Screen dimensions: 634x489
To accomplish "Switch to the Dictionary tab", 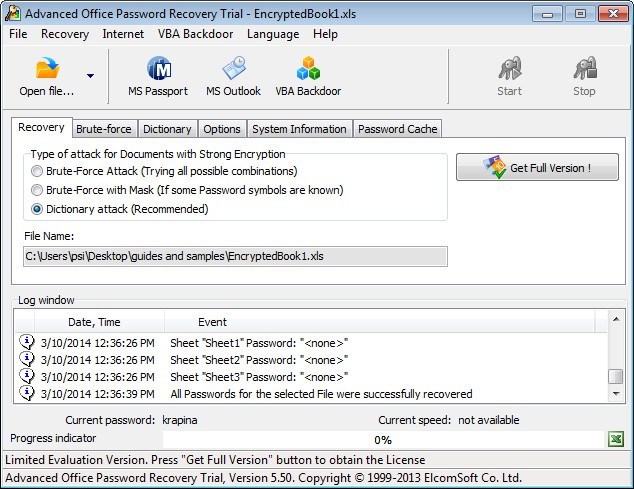I will click(167, 129).
